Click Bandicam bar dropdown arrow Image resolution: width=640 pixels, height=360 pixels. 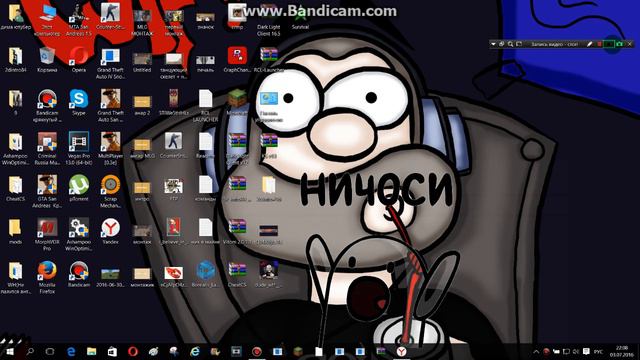[x=493, y=44]
